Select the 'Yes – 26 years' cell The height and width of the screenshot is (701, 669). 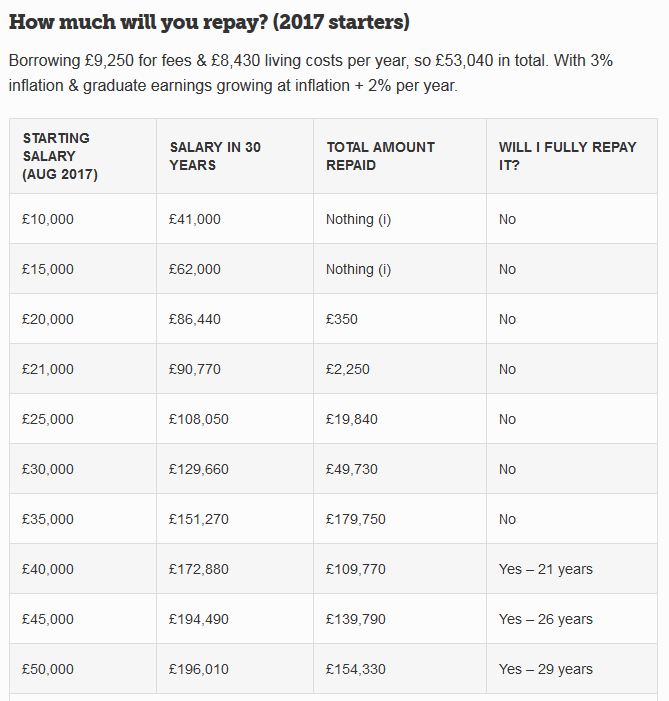pyautogui.click(x=572, y=619)
